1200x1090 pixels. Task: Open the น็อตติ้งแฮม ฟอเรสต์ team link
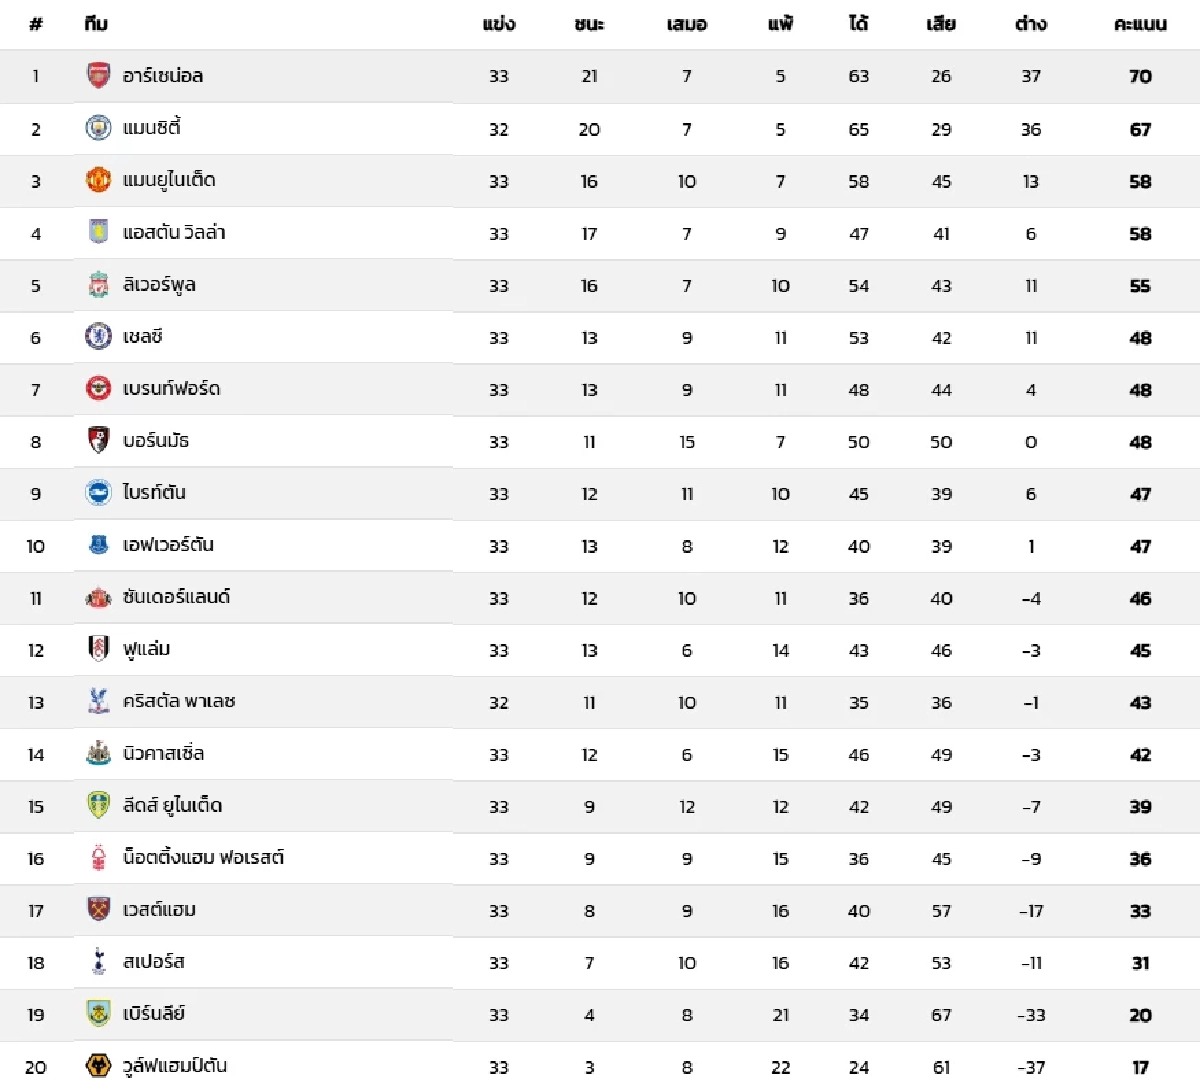coord(203,858)
